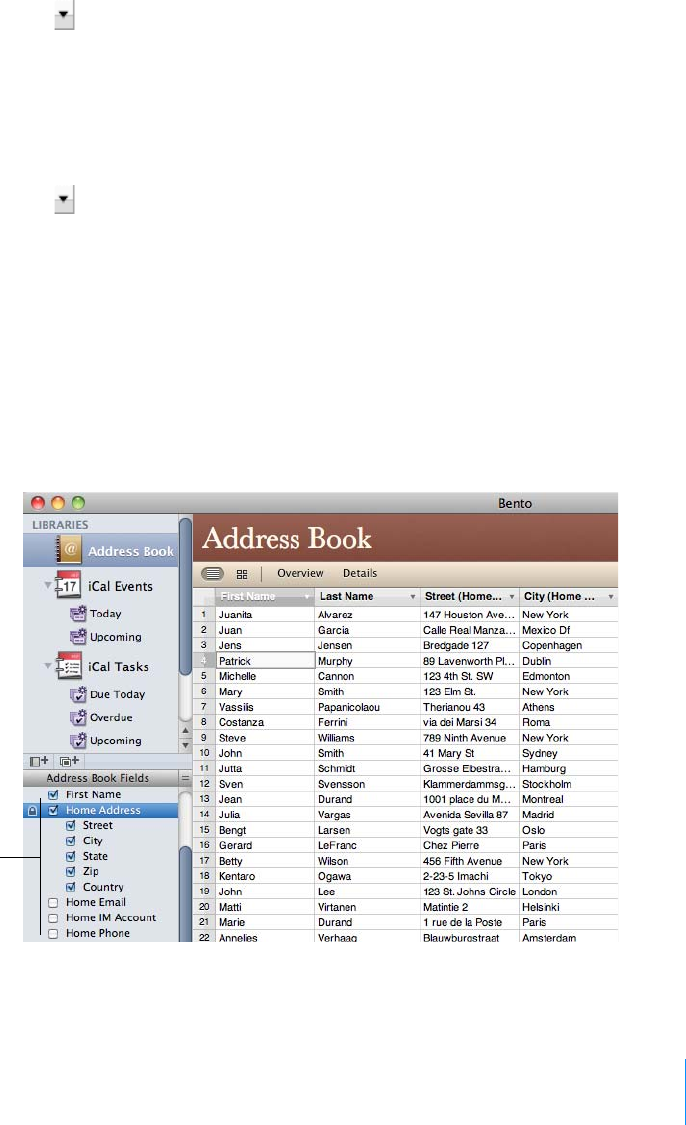This screenshot has height=1125, width=686.
Task: Uncheck the Street field checkbox
Action: point(70,826)
